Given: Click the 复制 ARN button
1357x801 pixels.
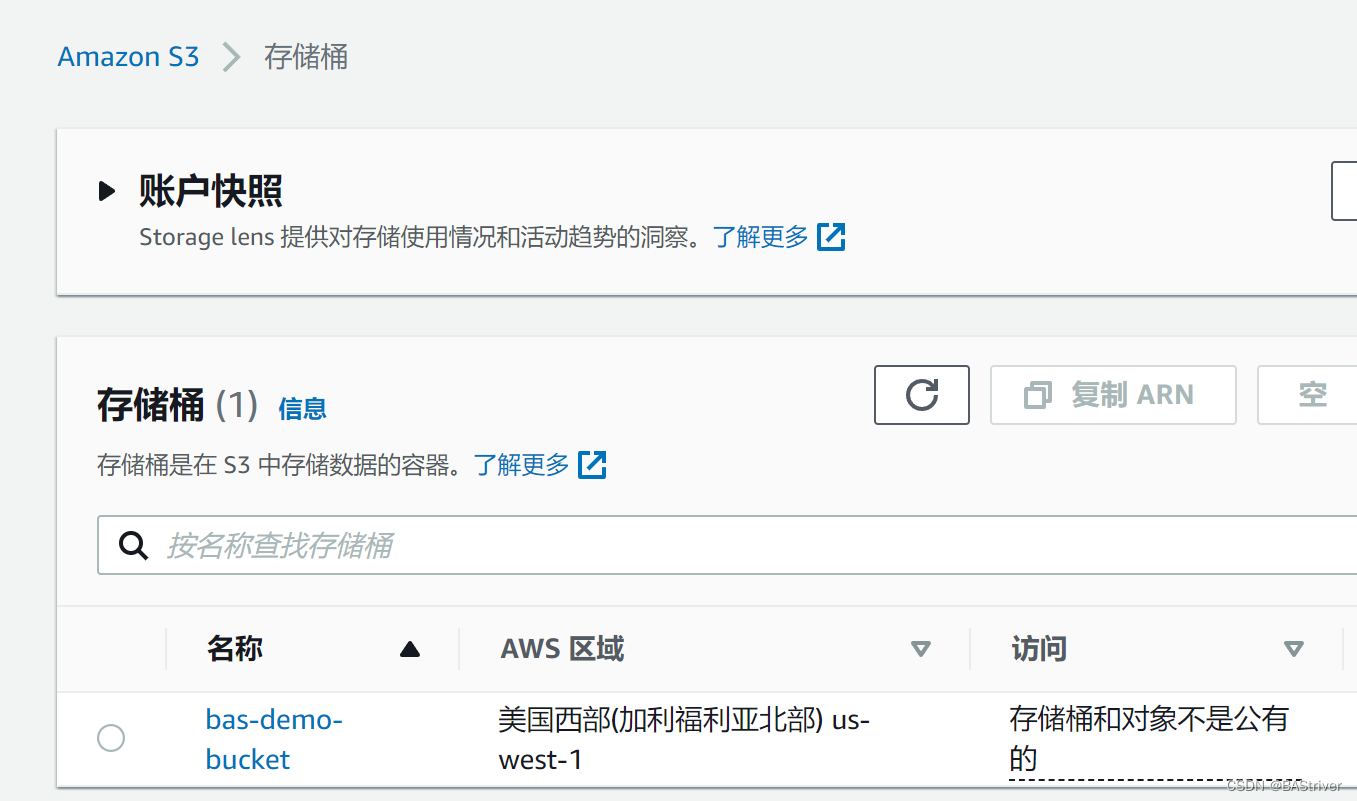Looking at the screenshot, I should tap(1113, 394).
